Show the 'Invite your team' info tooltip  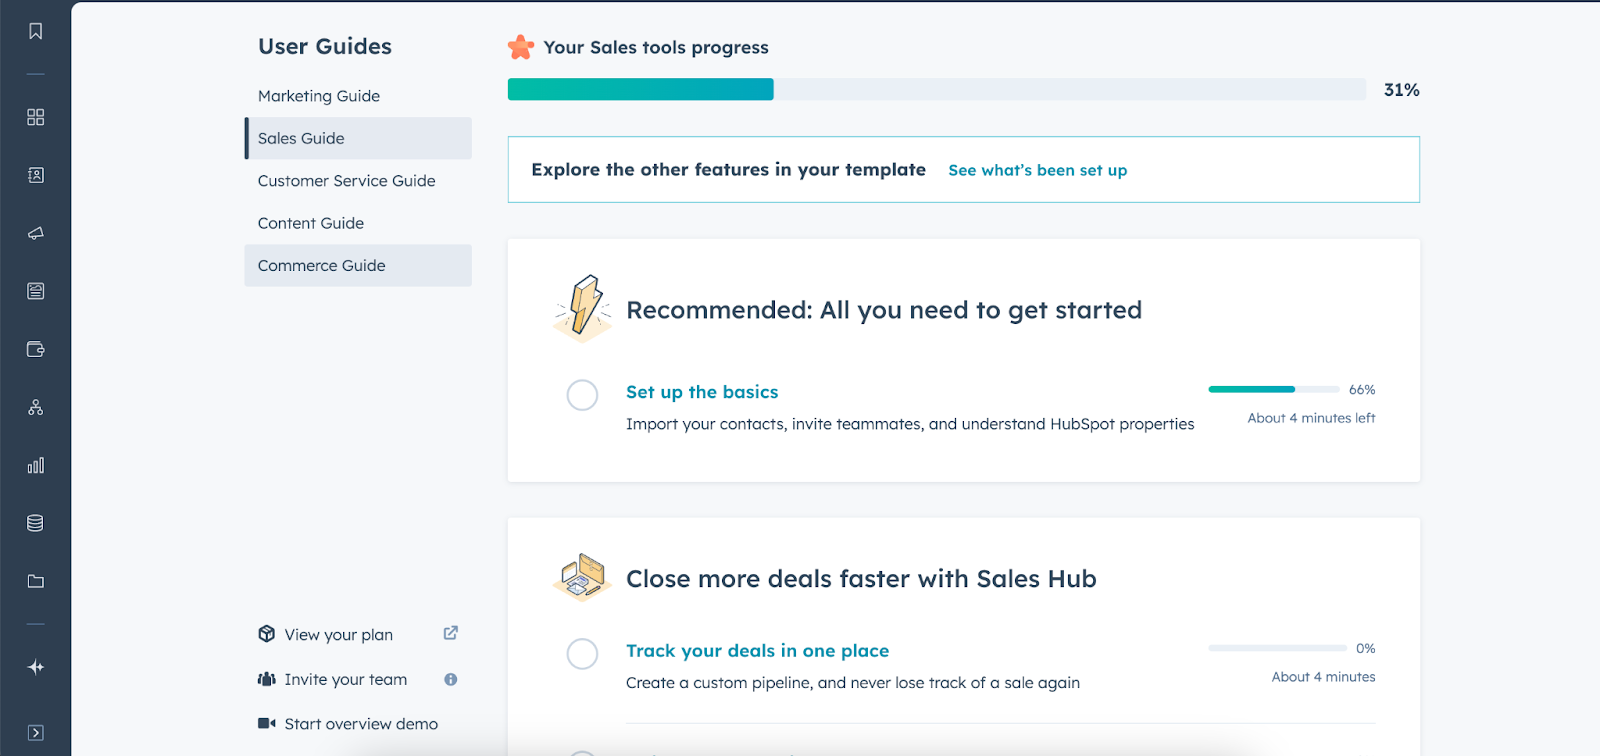tap(451, 680)
